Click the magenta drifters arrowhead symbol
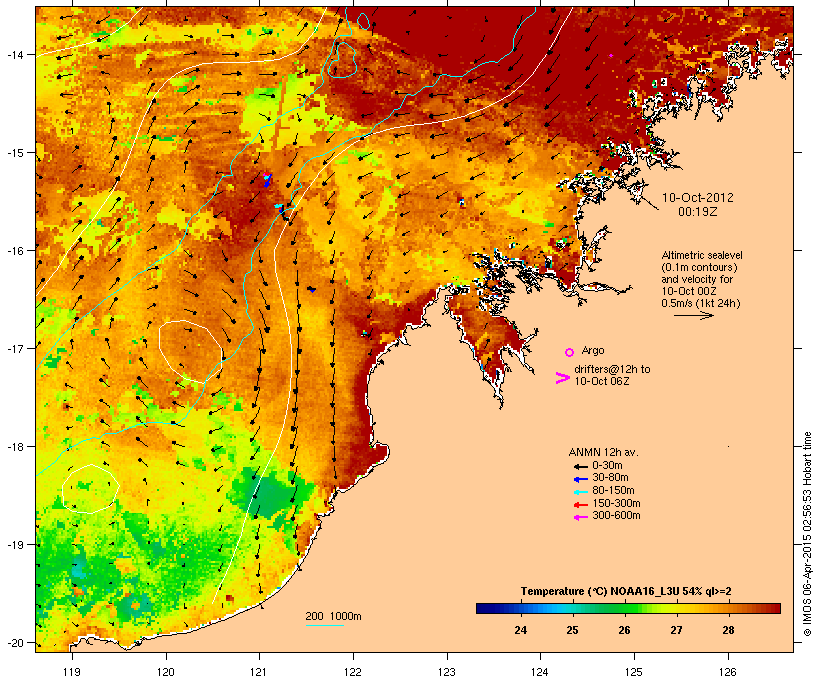The image size is (820, 680). click(563, 378)
